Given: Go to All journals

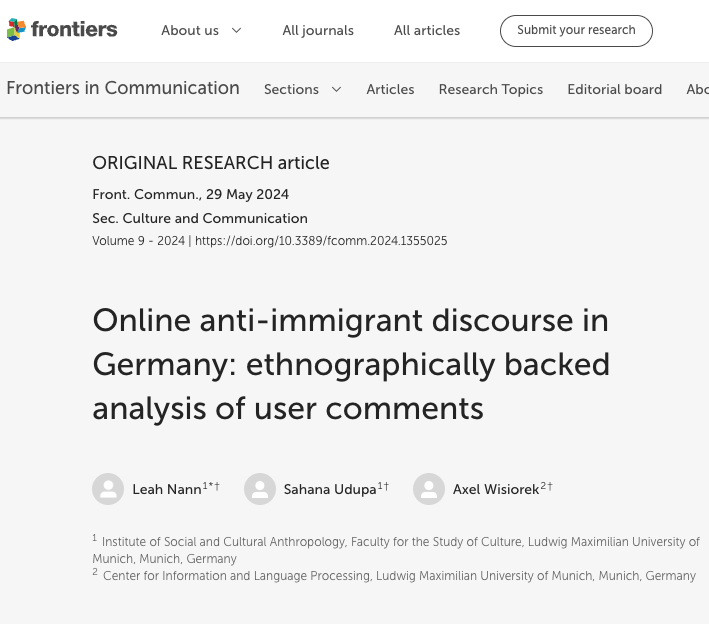Looking at the screenshot, I should tap(318, 30).
